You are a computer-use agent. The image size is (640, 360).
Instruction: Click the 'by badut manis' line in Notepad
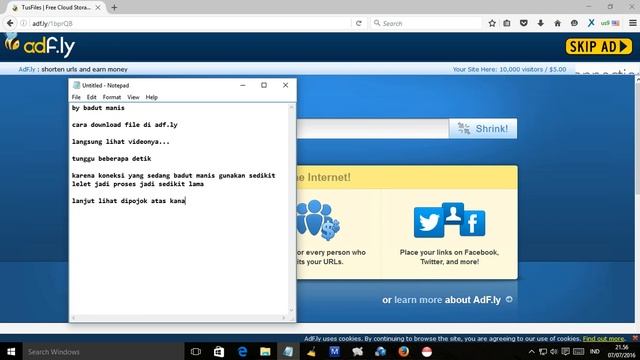[98, 108]
